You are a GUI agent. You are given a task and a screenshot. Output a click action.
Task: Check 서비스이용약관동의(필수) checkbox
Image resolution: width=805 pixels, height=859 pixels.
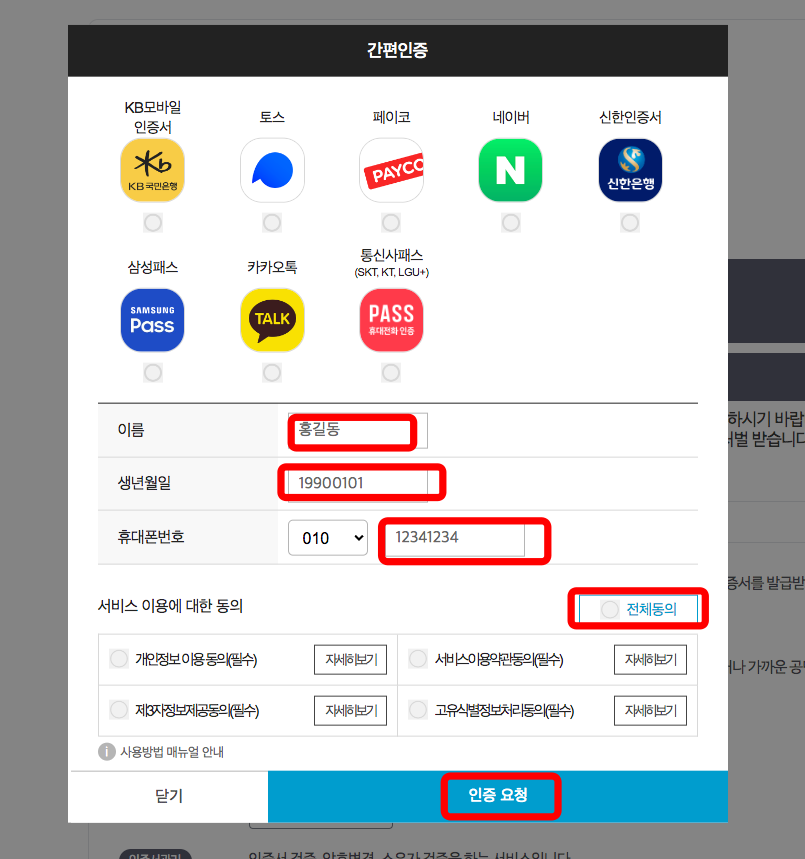418,658
